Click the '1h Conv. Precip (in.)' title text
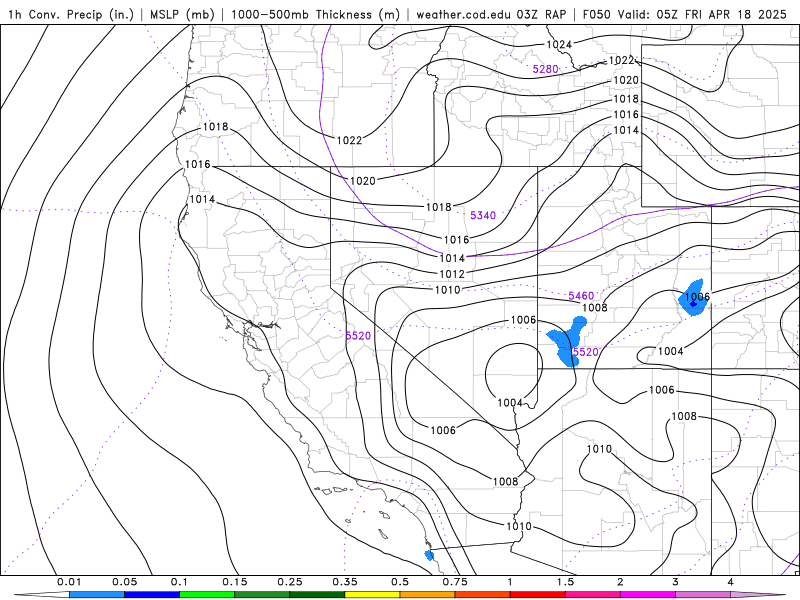Image resolution: width=800 pixels, height=600 pixels. (71, 14)
